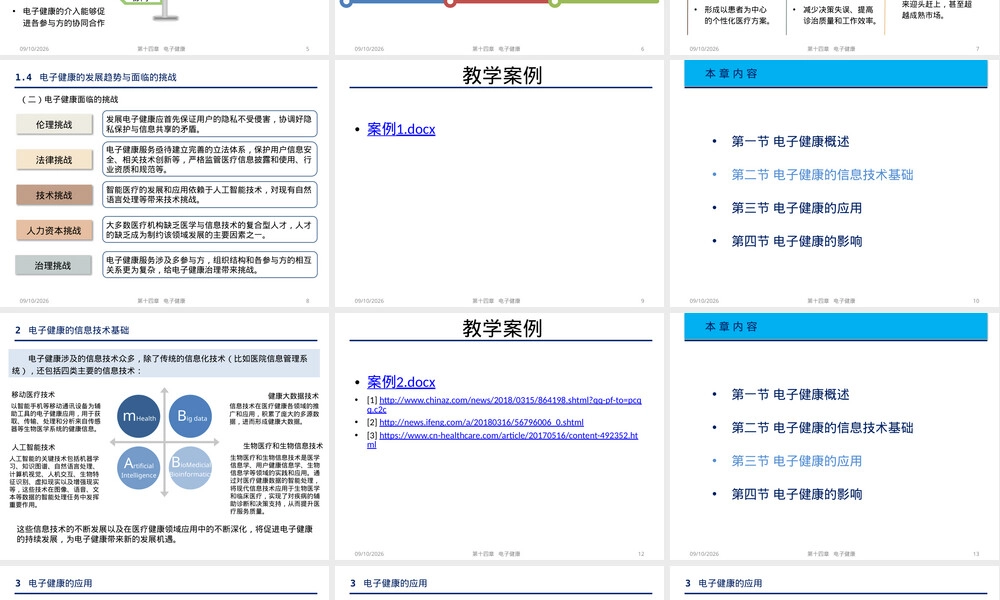The height and width of the screenshot is (600, 1000).
Task: Select the 技术挑战 label box
Action: (x=54, y=195)
